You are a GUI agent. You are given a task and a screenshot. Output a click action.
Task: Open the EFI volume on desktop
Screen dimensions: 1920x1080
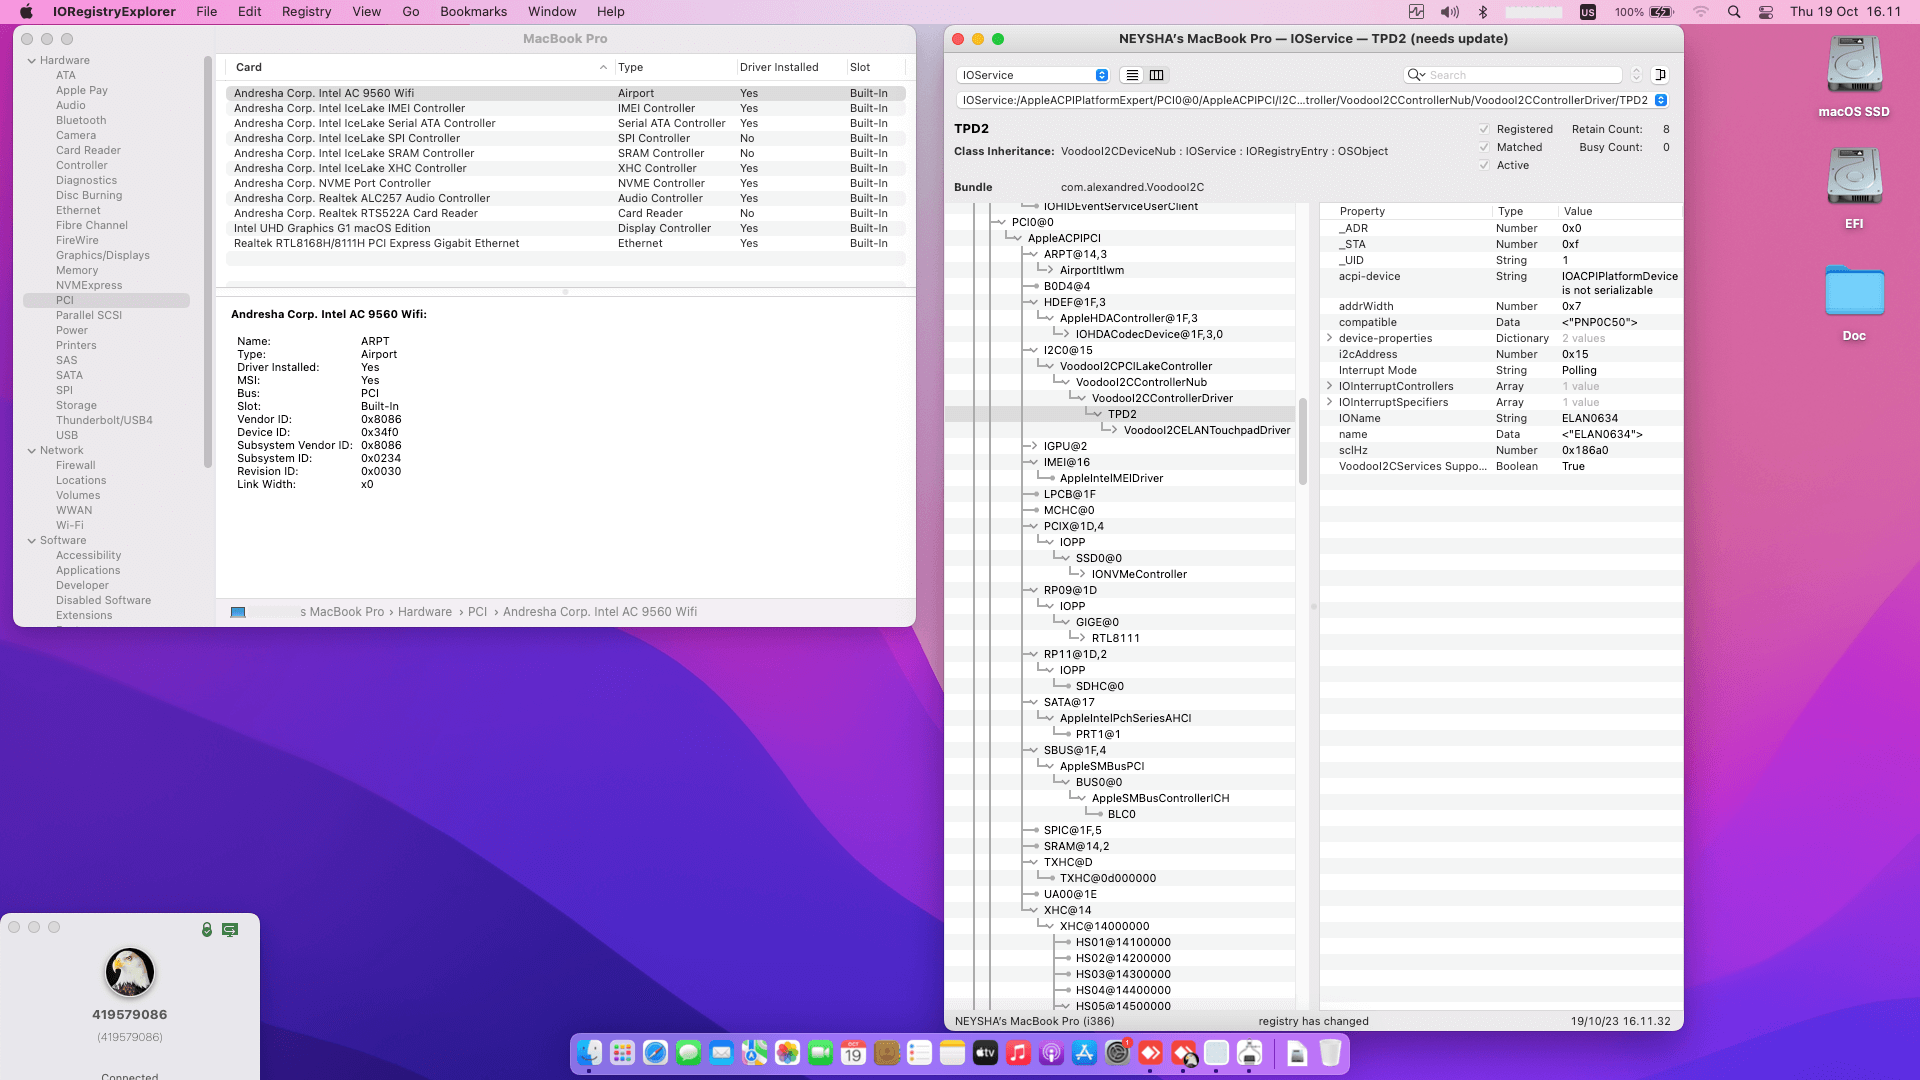click(1854, 177)
